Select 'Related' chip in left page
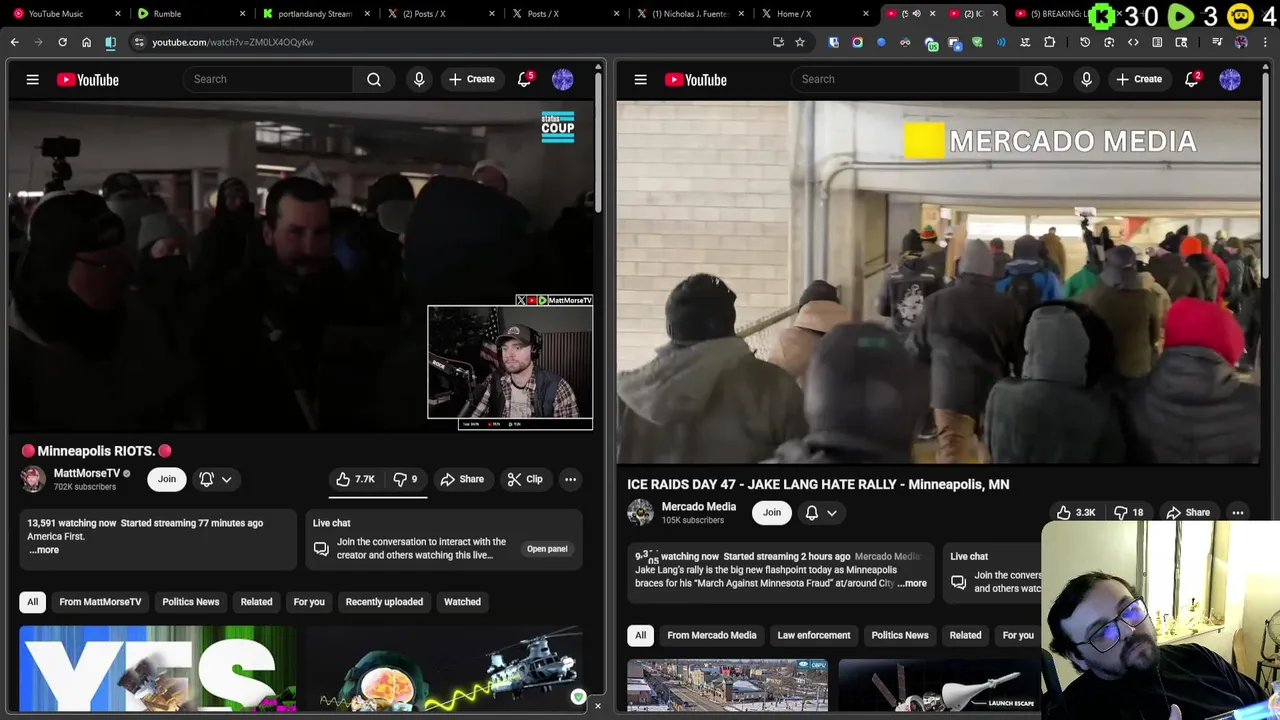This screenshot has width=1280, height=720. [x=256, y=602]
